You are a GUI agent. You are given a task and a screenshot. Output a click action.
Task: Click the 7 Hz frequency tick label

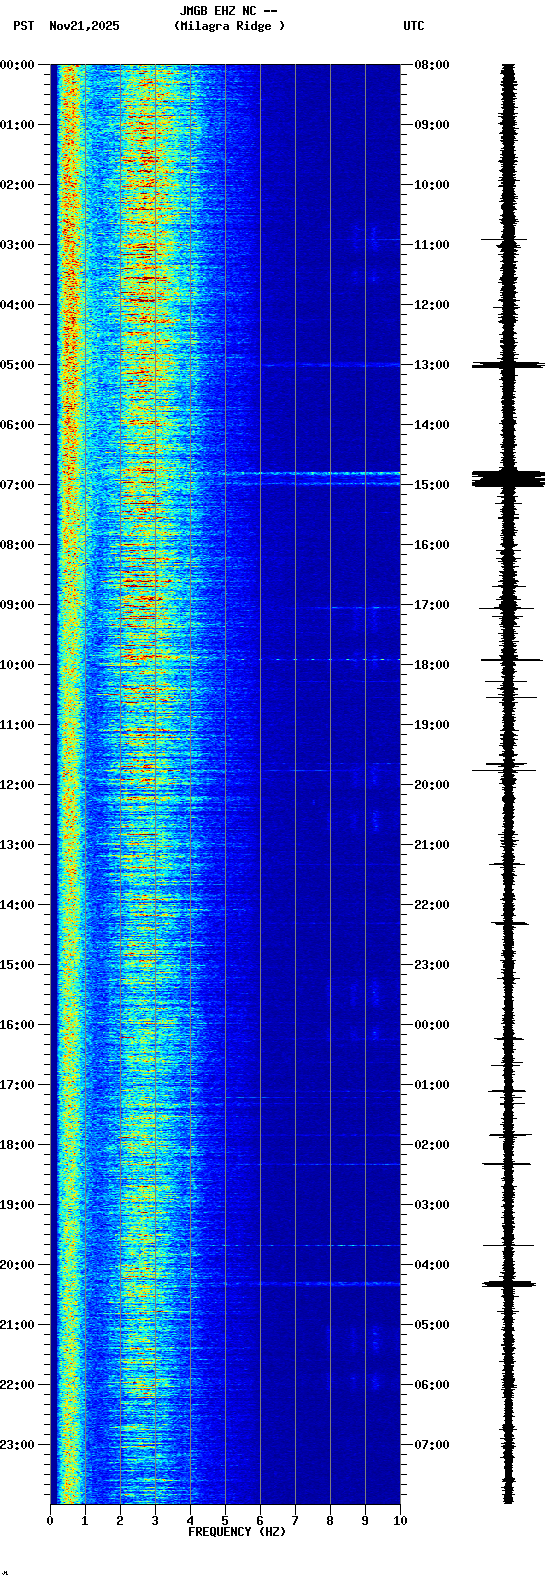(295, 1521)
